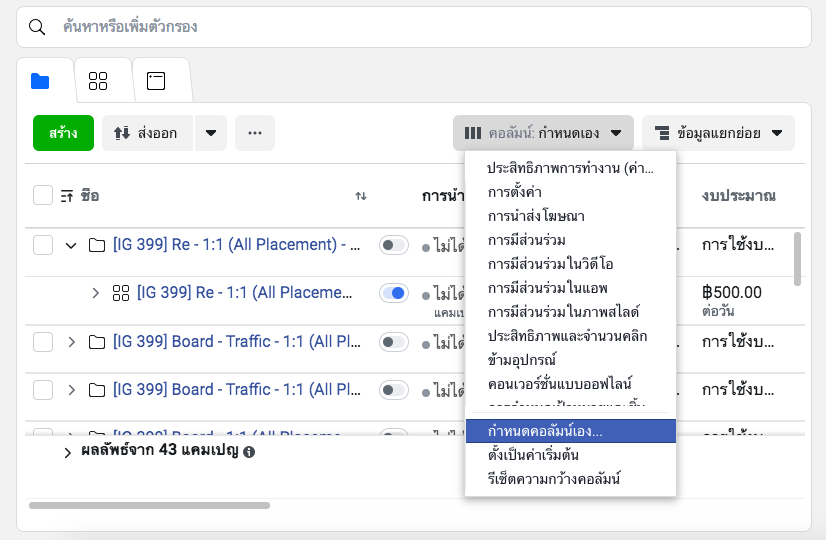Viewport: 826px width, 540px height.
Task: Click folder icon of second Board - Traffic row
Action: 97,390
